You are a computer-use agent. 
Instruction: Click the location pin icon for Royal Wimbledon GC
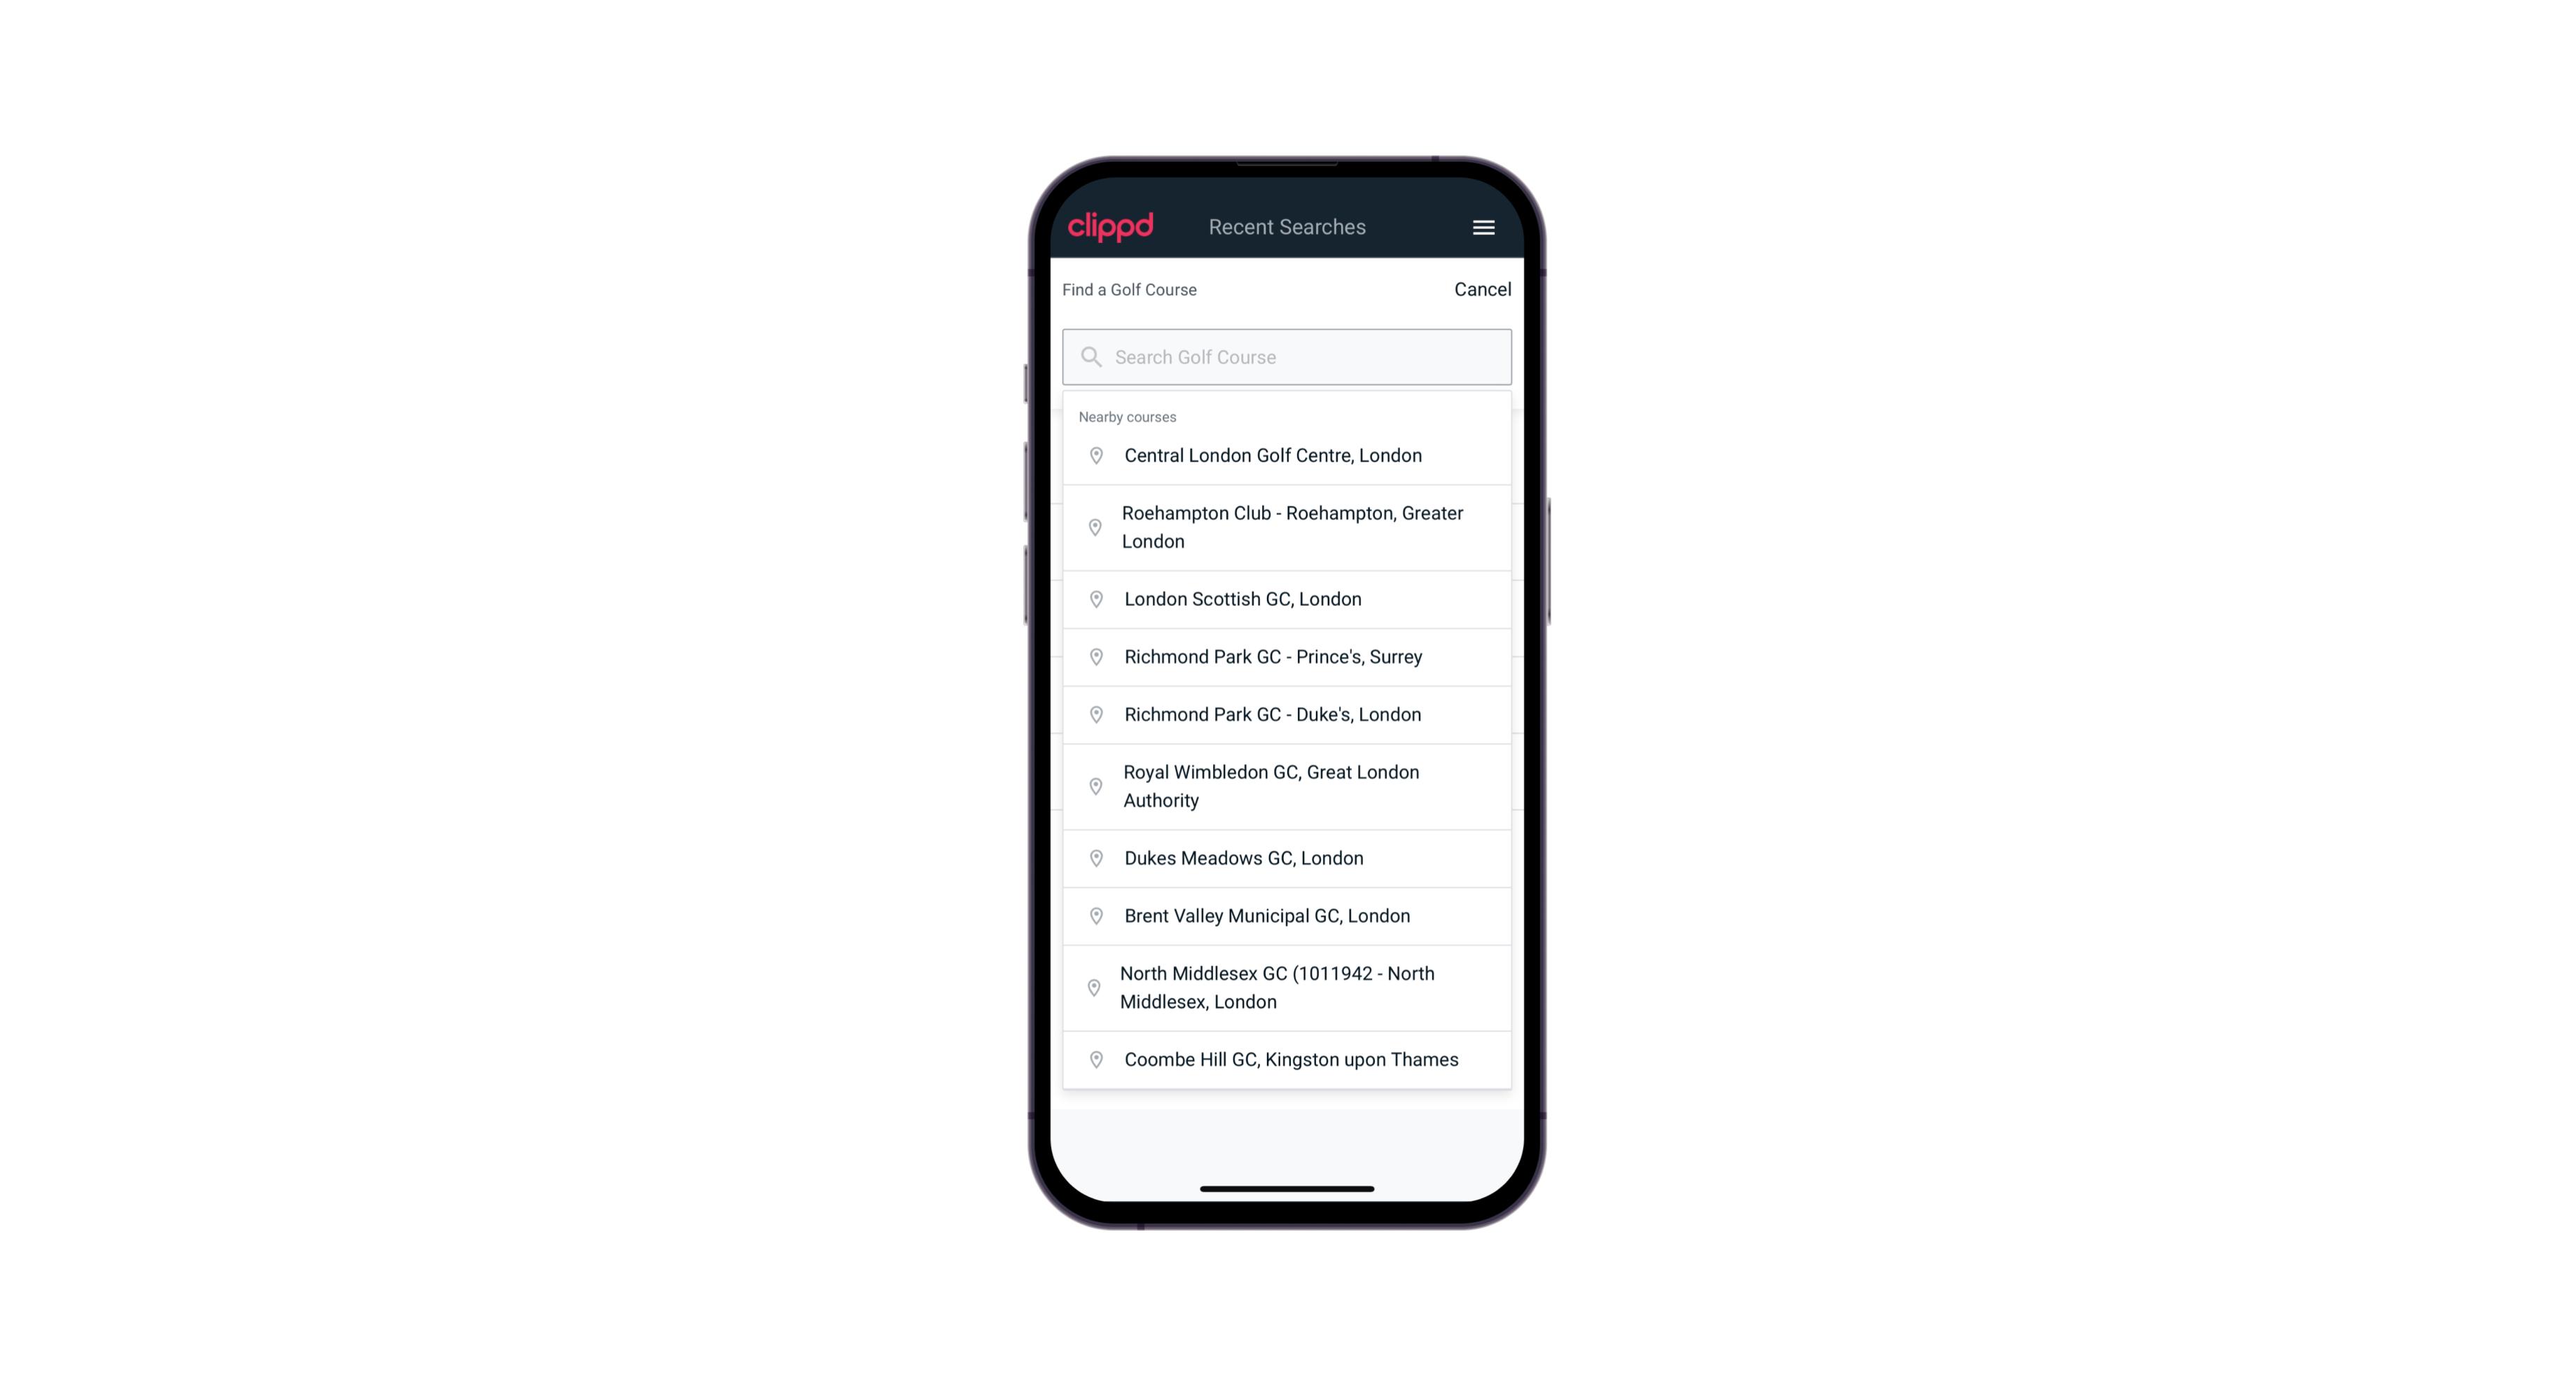click(1095, 785)
